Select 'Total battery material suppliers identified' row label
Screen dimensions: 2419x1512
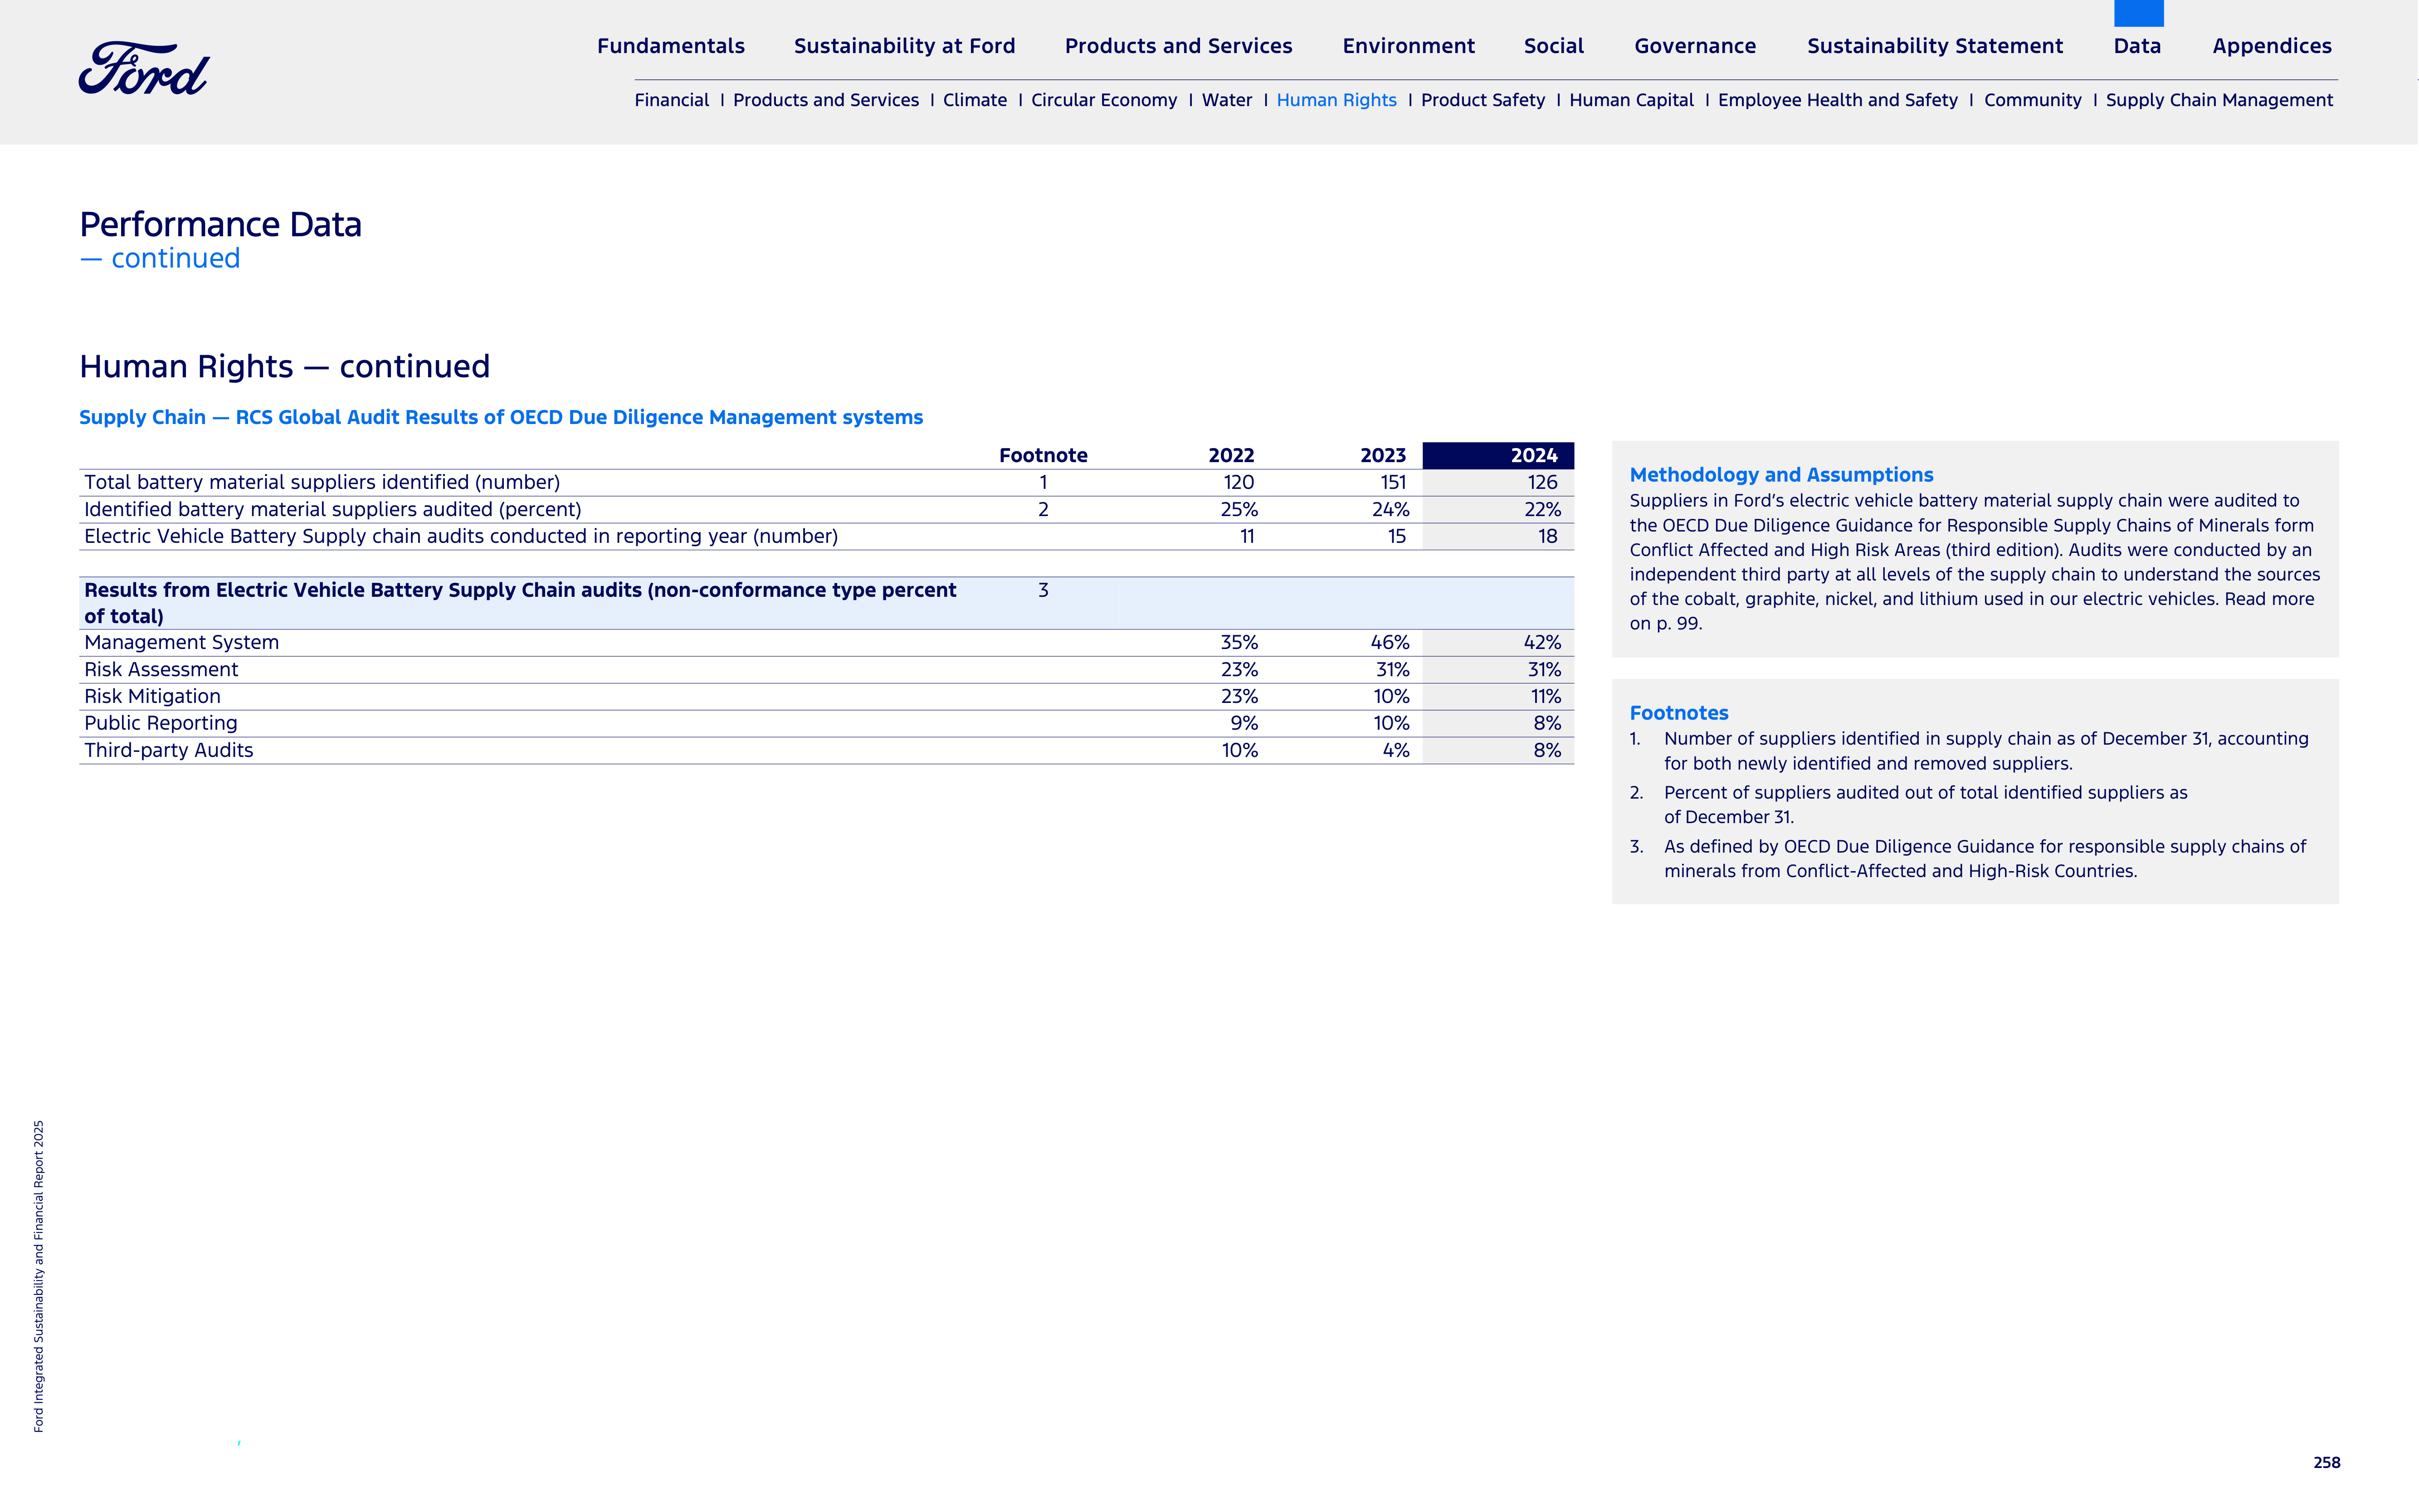pyautogui.click(x=322, y=483)
